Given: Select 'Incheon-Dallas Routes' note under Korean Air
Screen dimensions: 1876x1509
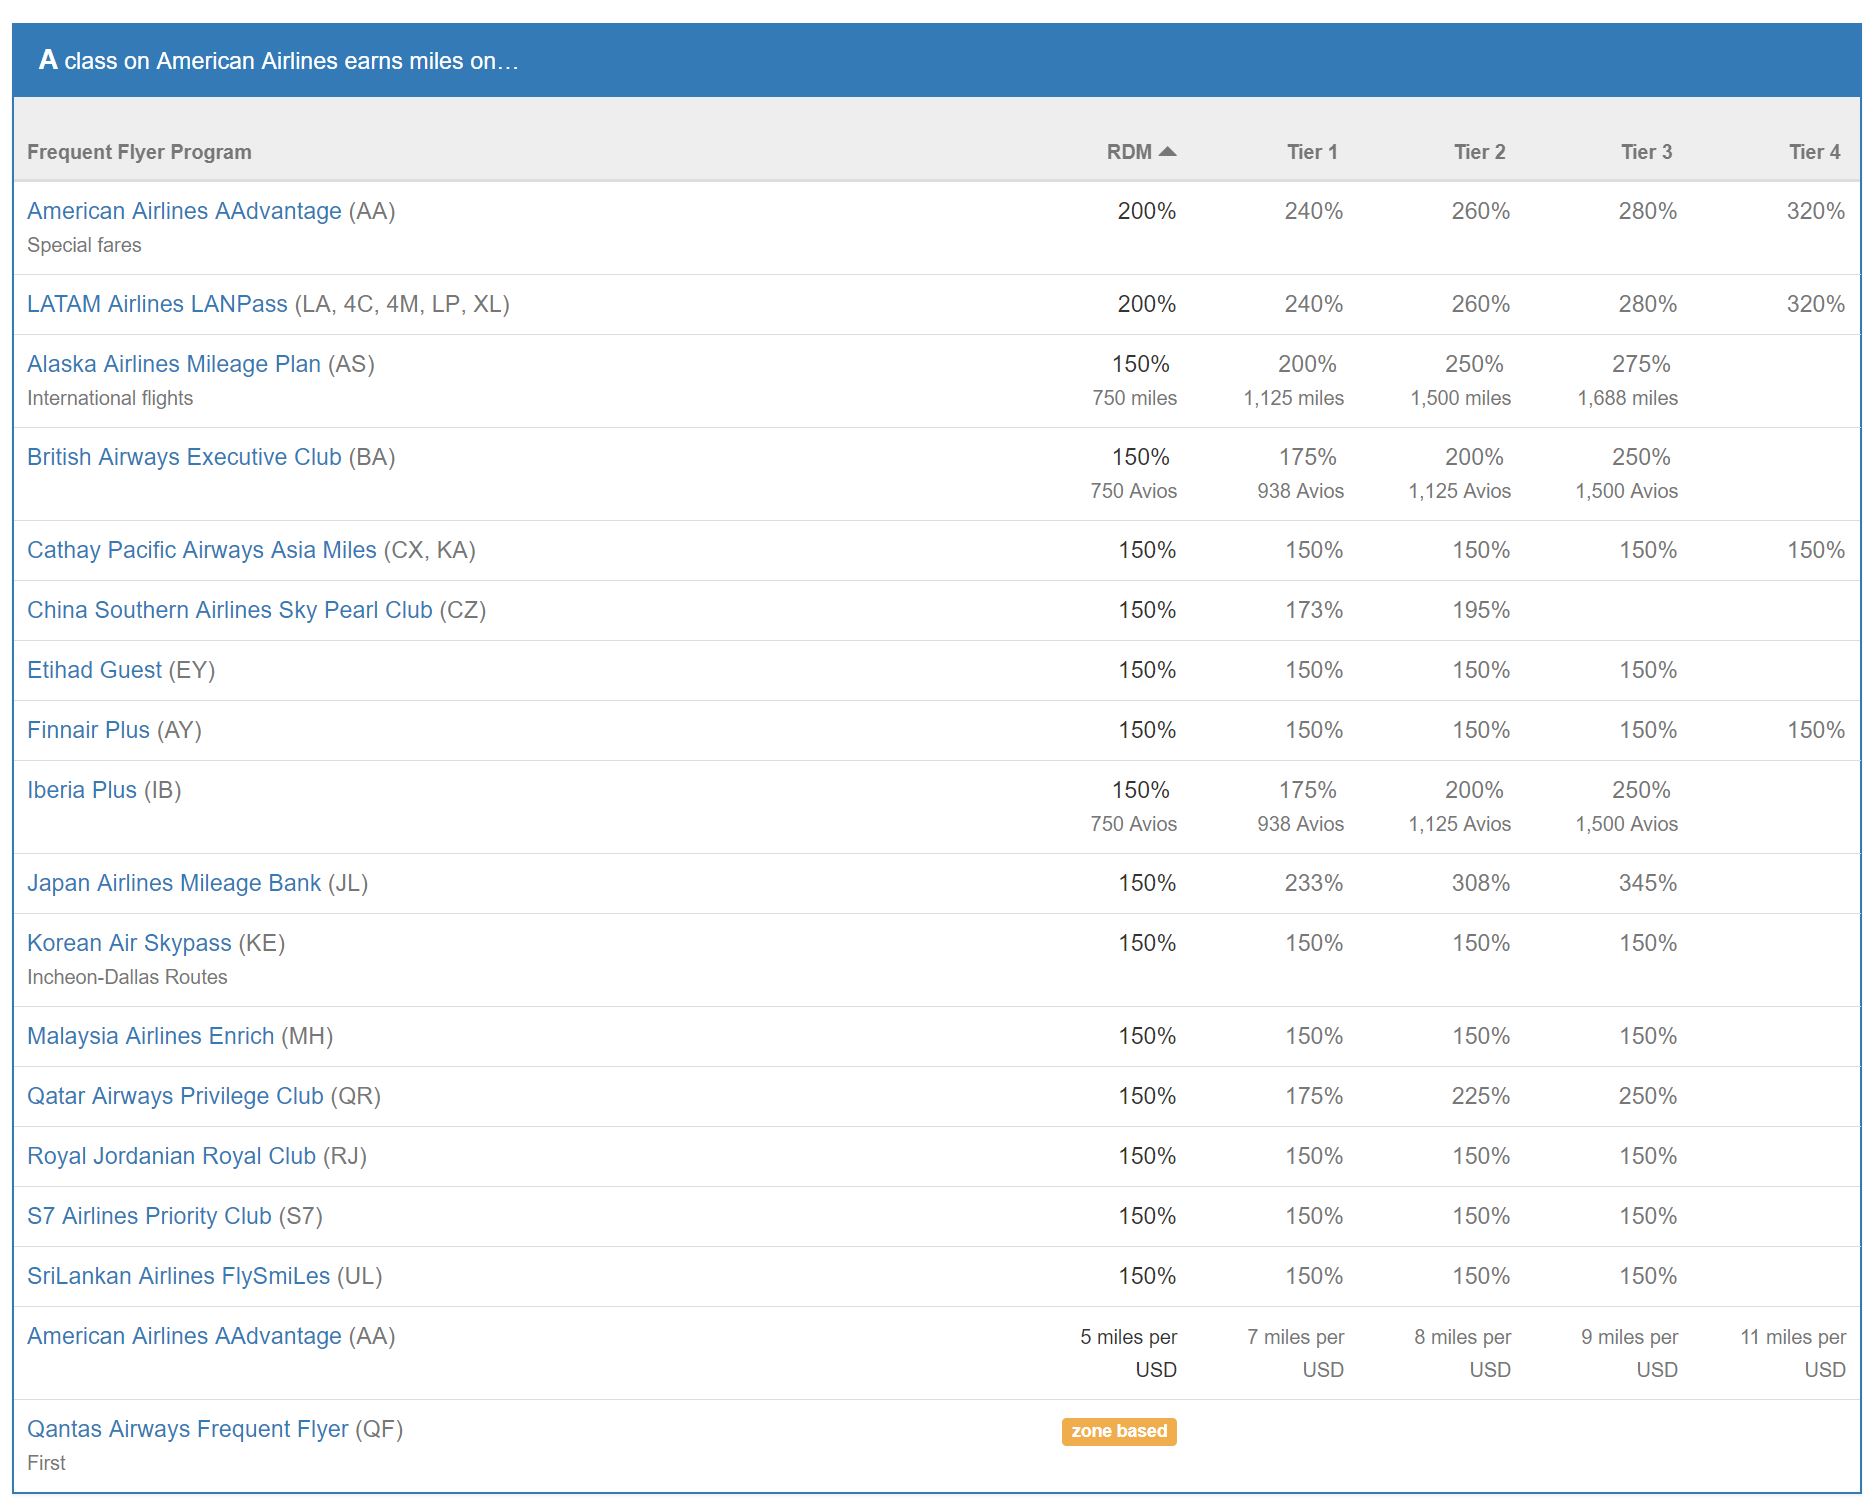Looking at the screenshot, I should click(127, 977).
